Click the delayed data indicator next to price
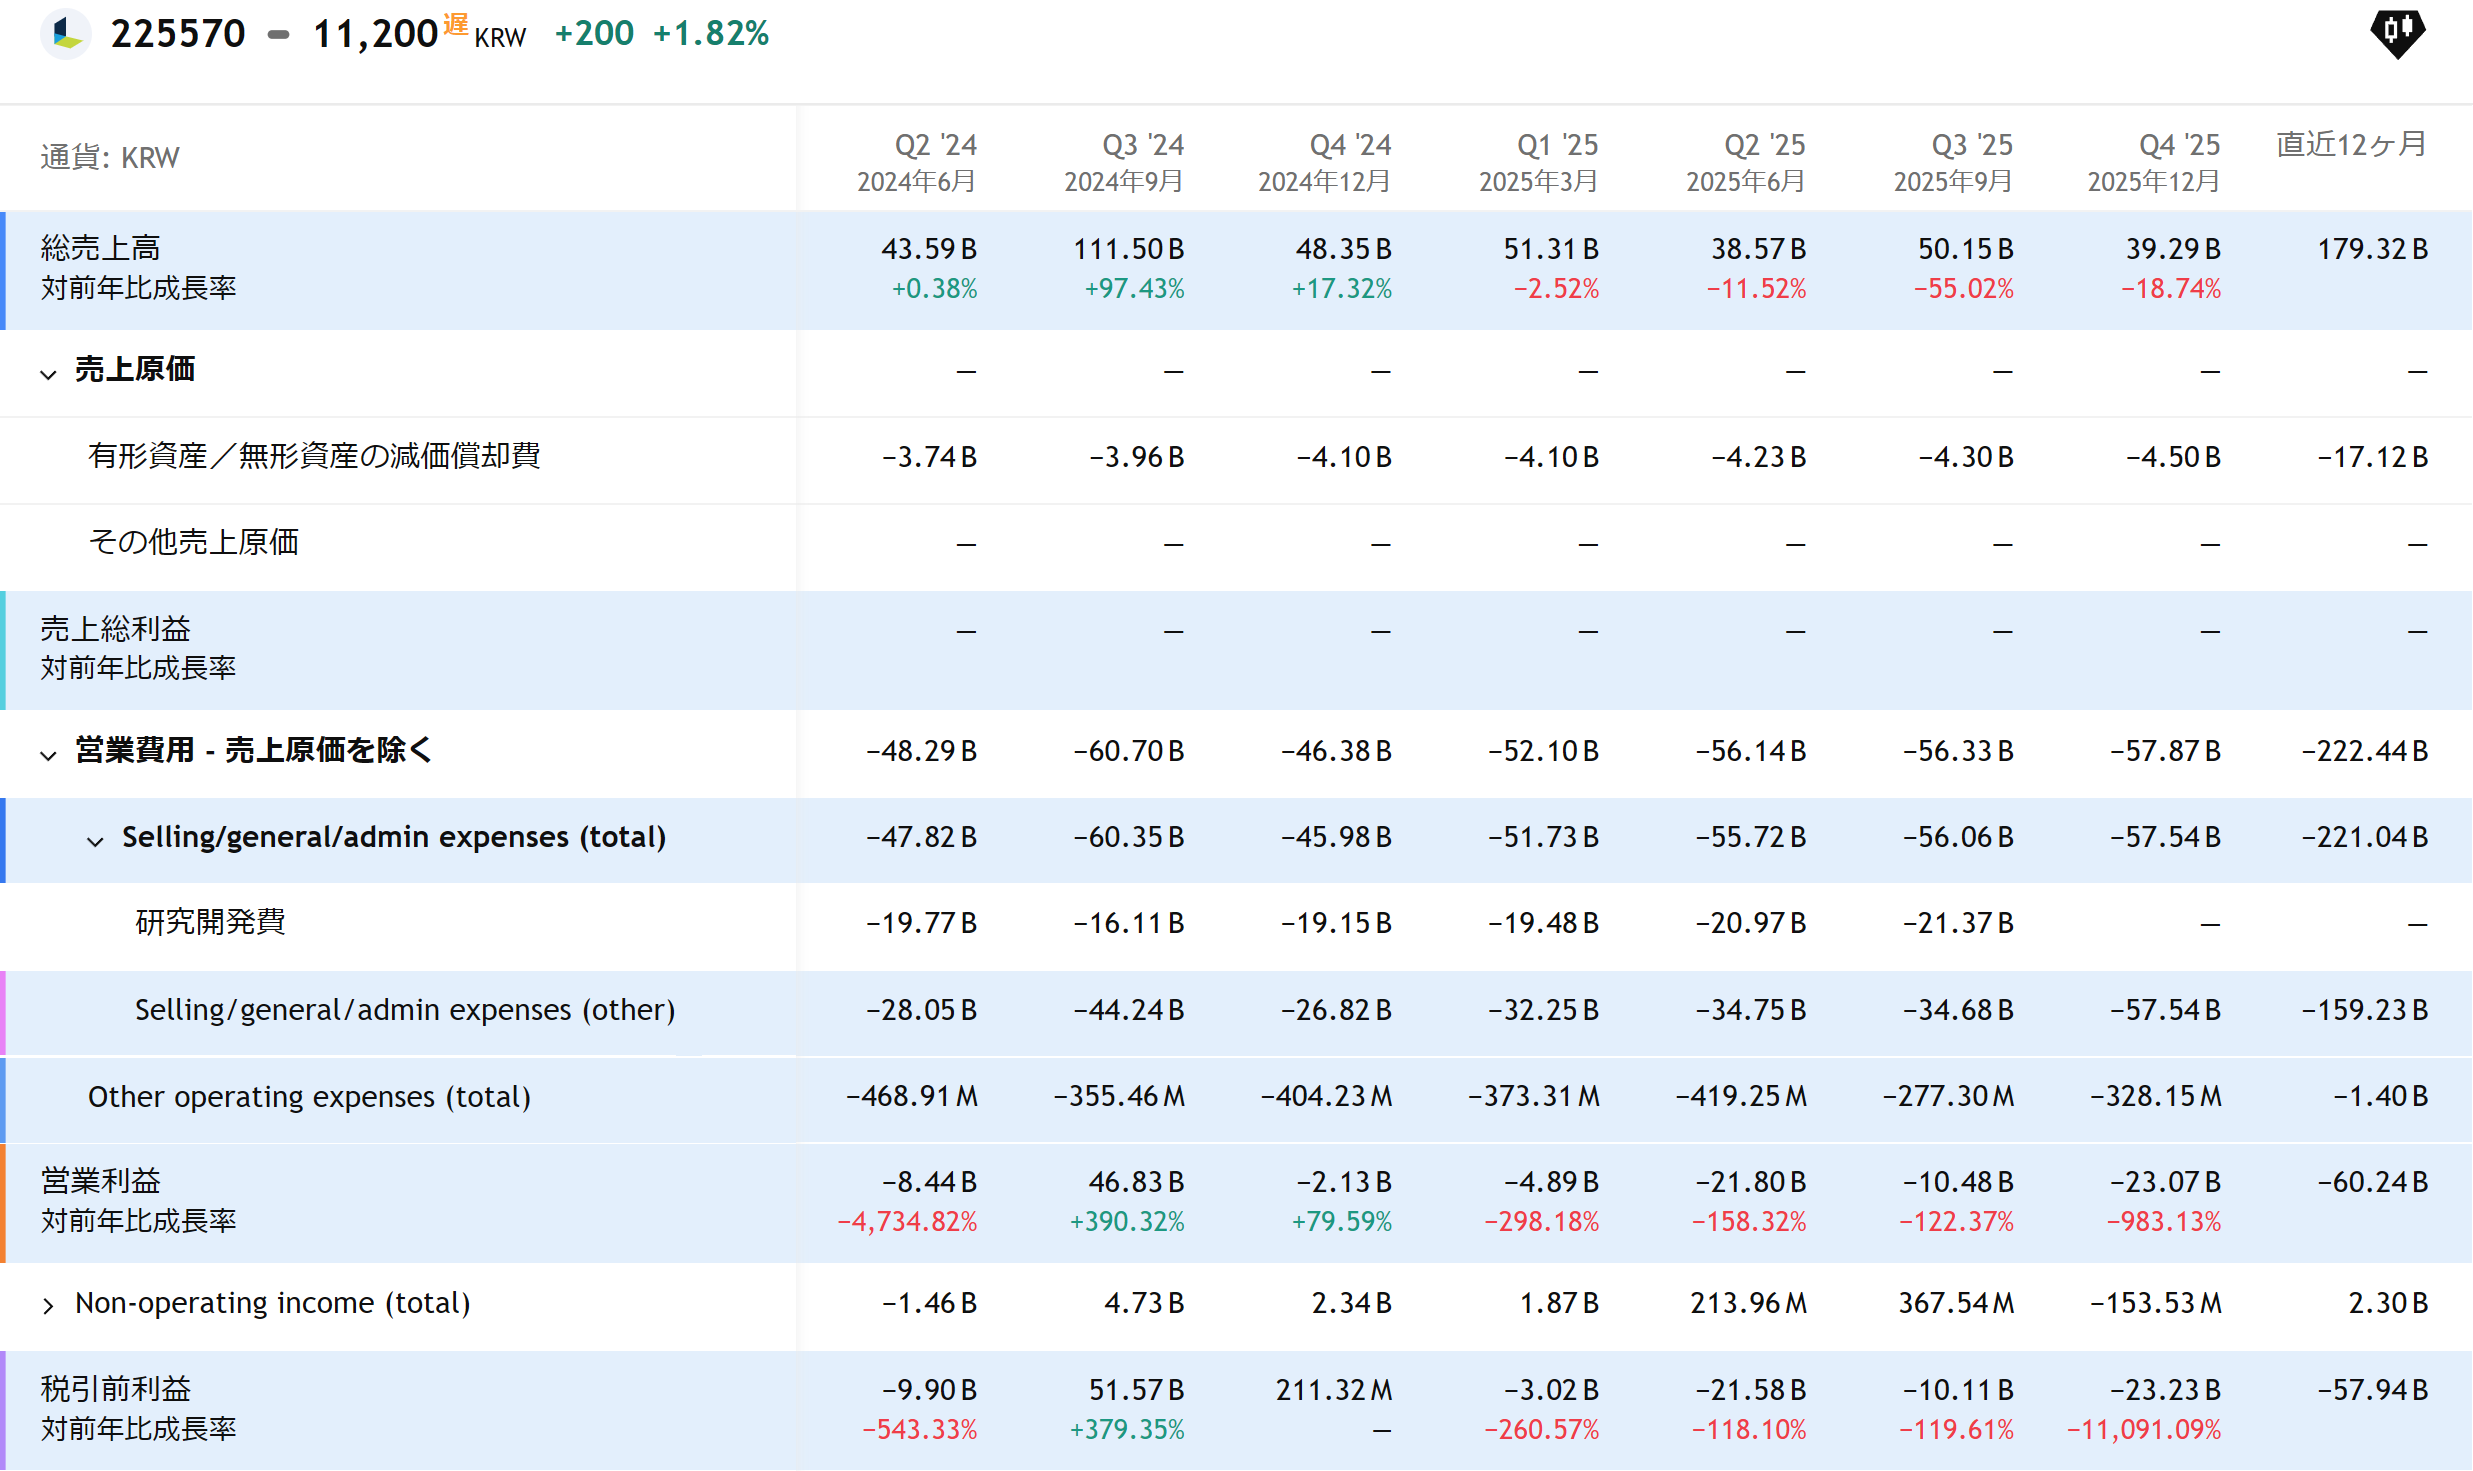This screenshot has height=1471, width=2473. click(x=455, y=24)
